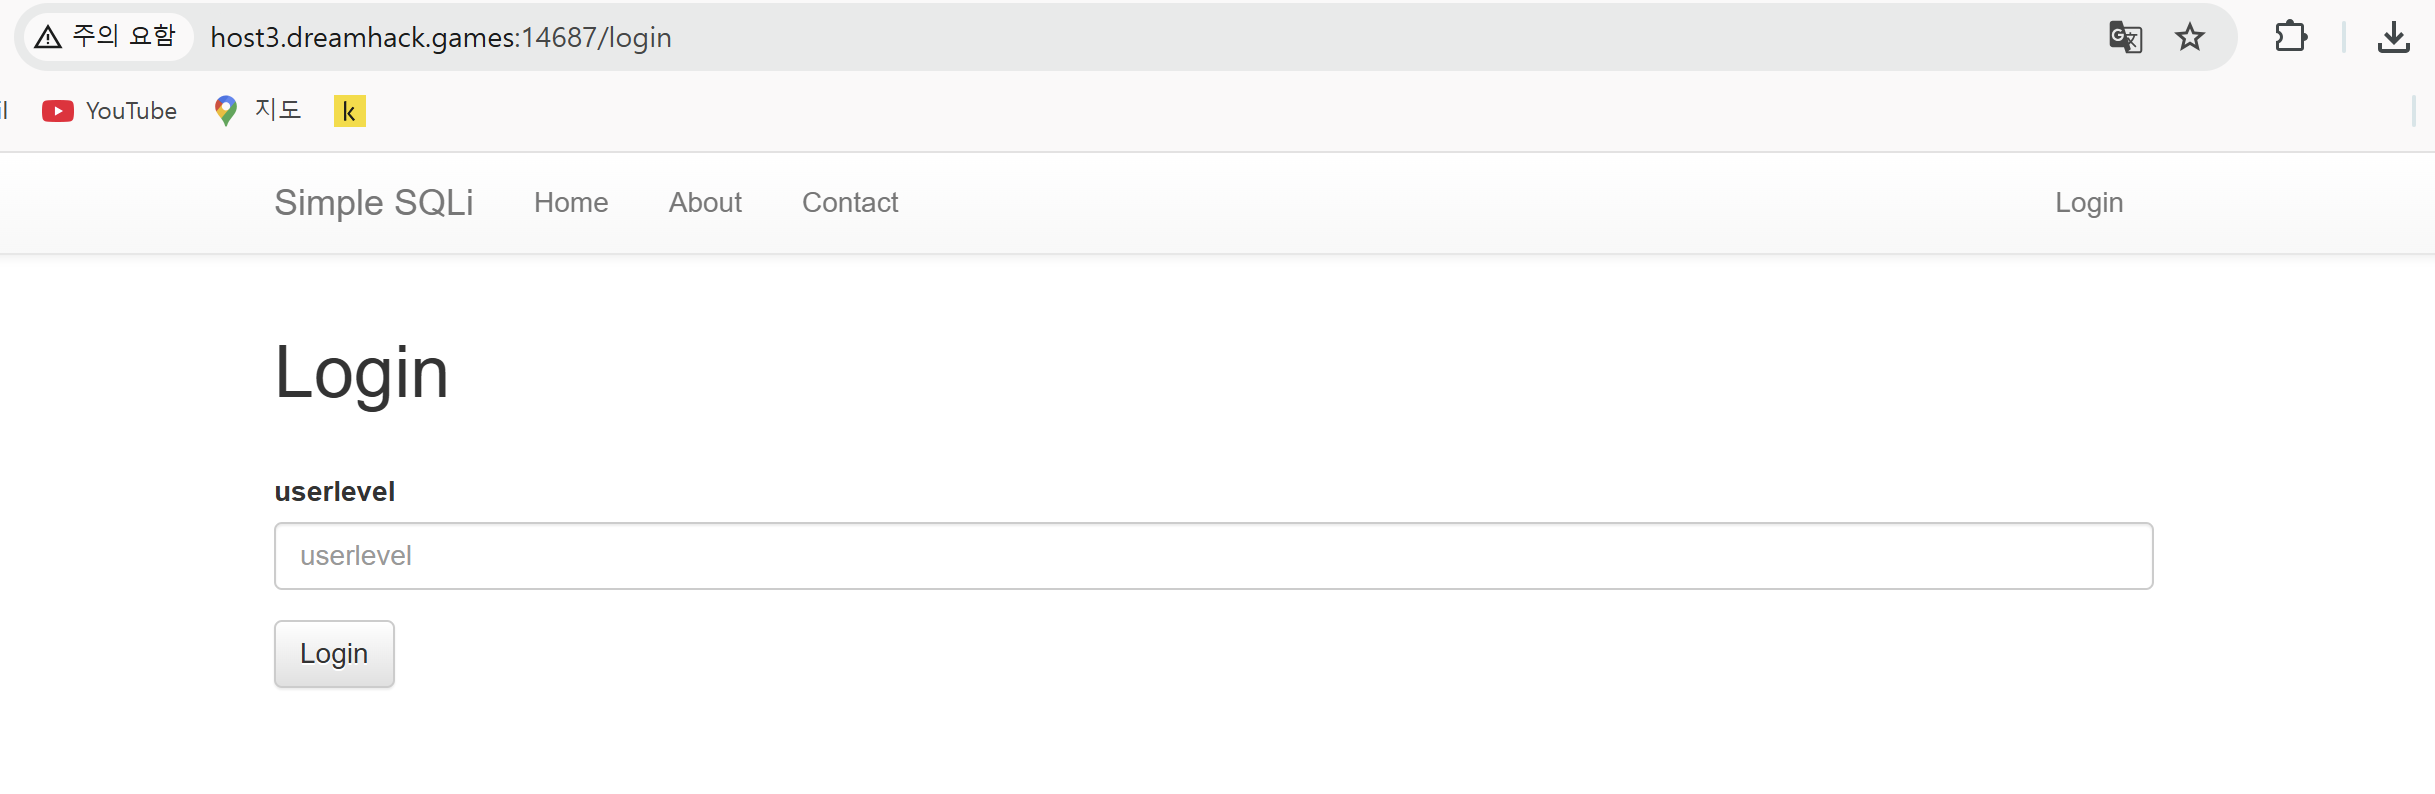
Task: Go to the Home nav item
Action: 571,203
